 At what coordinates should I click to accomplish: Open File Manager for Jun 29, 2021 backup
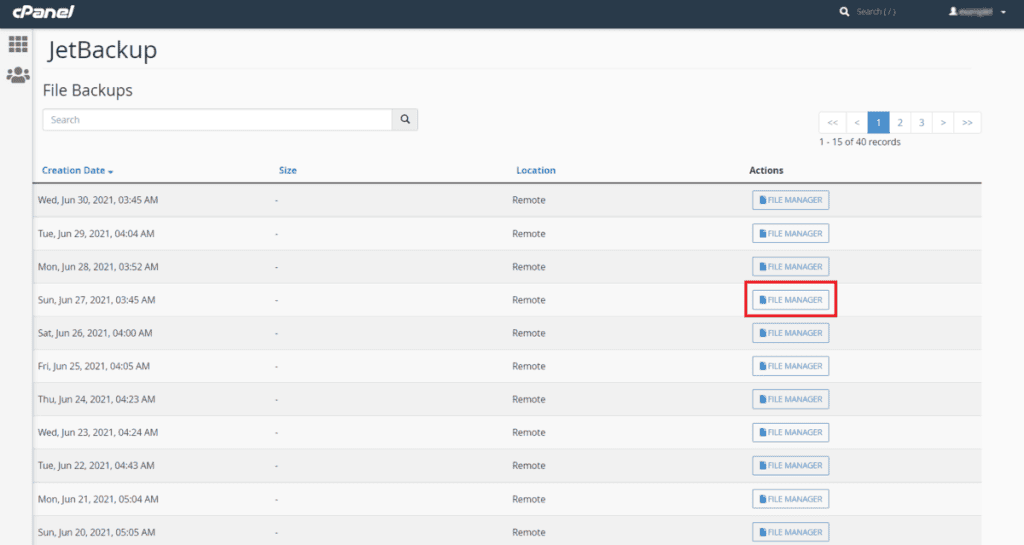pos(790,234)
